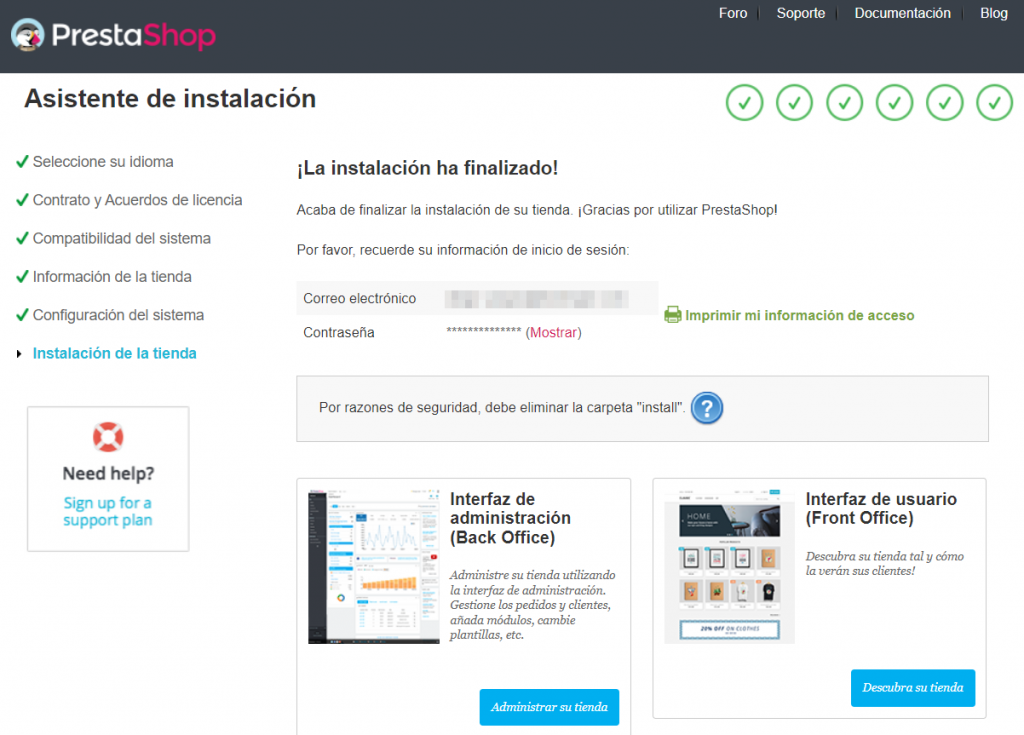This screenshot has width=1024, height=735.
Task: Click the first green checkmark in the progress bar
Action: coord(744,102)
